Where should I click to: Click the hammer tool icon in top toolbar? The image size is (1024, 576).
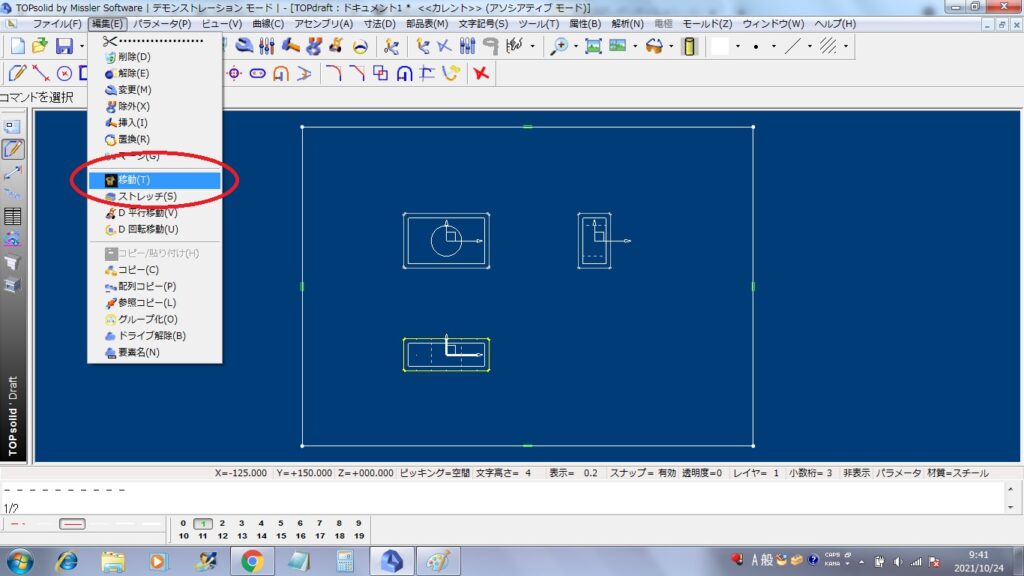click(x=291, y=46)
